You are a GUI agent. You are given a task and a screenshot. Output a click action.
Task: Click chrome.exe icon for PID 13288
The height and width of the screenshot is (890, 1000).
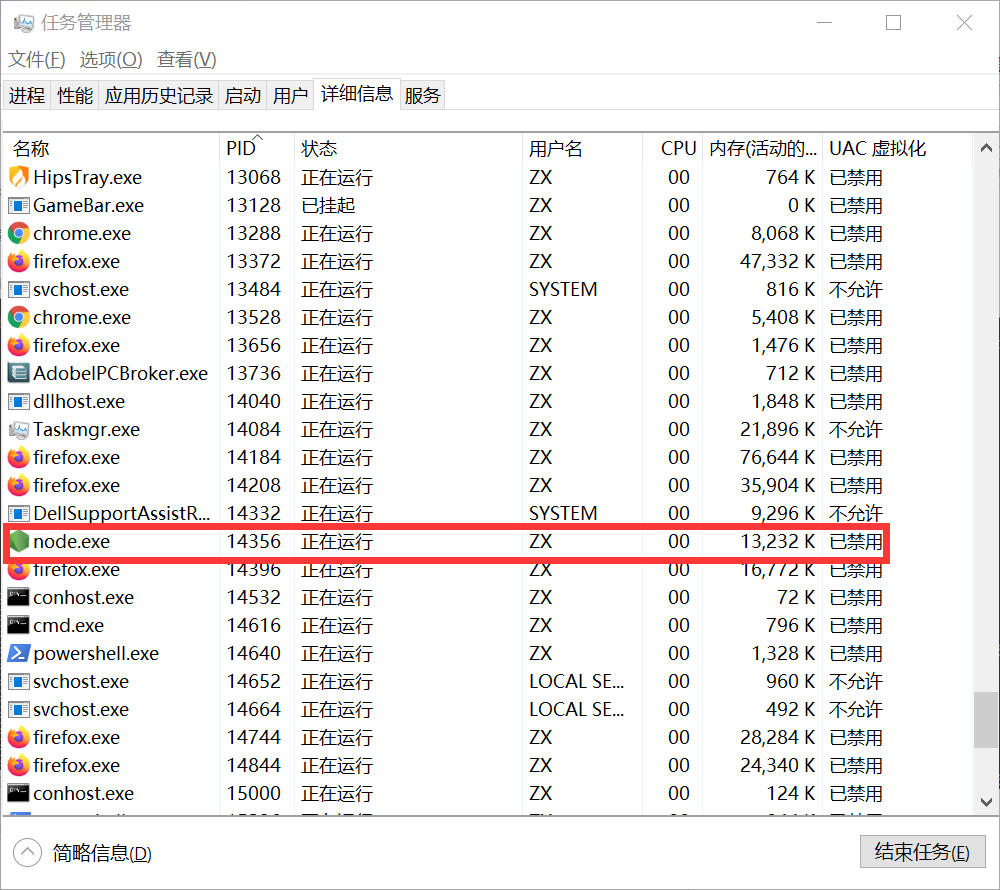point(18,233)
